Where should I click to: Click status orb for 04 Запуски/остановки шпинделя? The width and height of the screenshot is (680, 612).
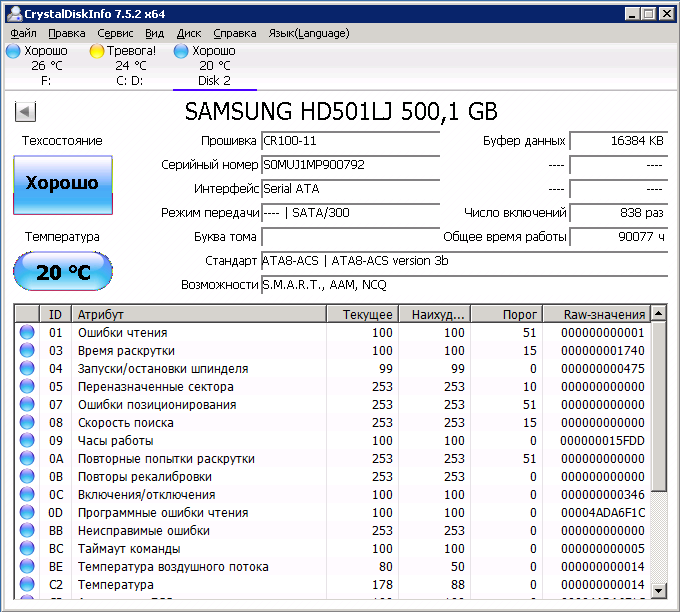point(27,368)
